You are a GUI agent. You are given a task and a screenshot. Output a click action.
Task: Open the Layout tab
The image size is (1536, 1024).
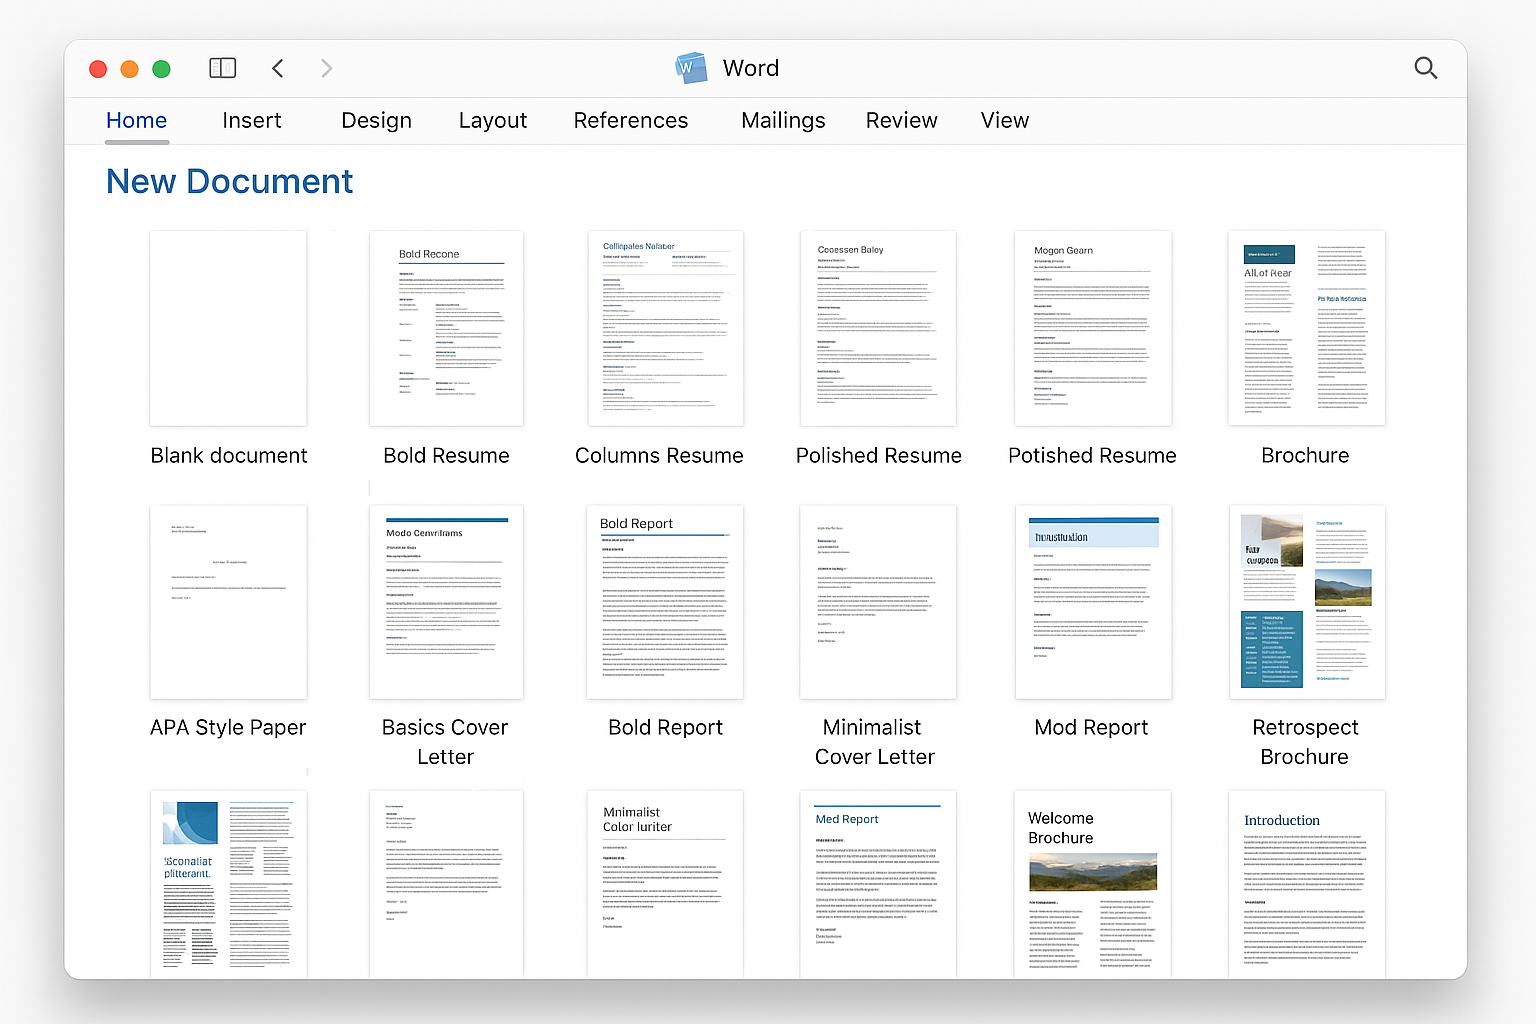tap(493, 120)
